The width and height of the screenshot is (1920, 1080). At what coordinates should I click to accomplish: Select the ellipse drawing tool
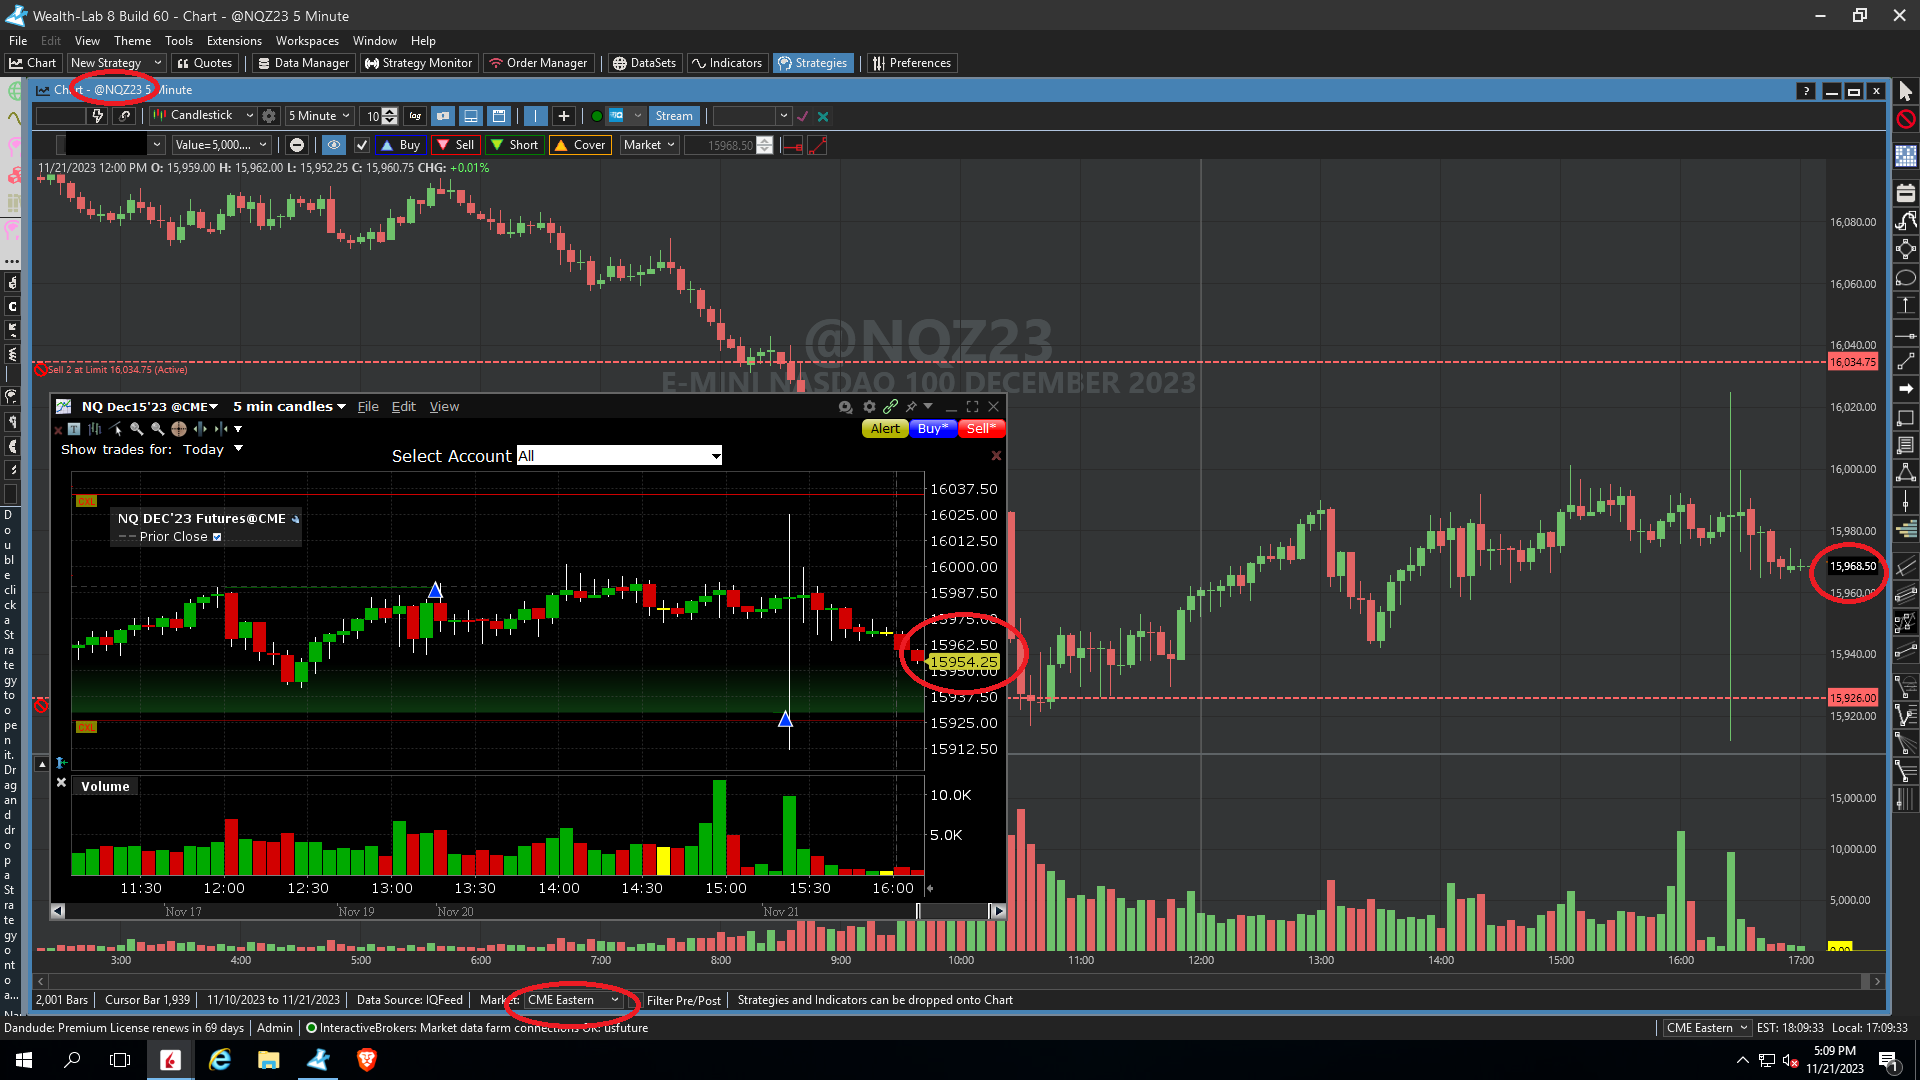tap(1905, 278)
